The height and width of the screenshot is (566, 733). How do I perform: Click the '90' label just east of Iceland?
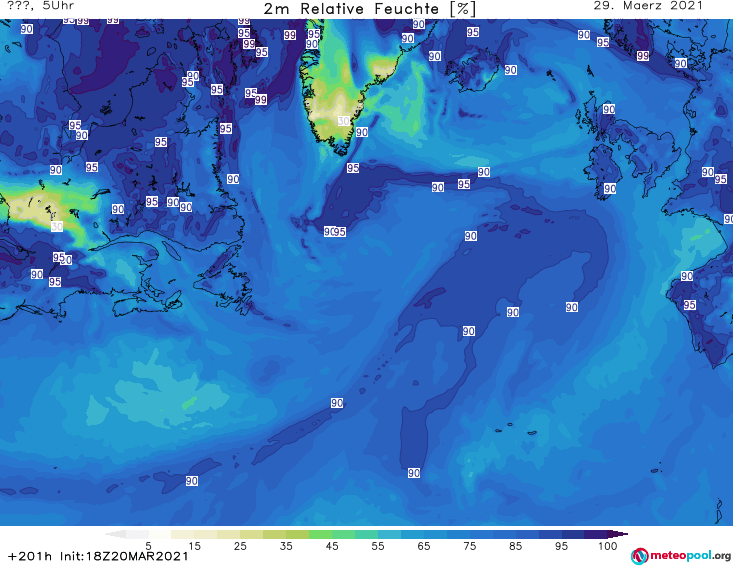[x=510, y=70]
